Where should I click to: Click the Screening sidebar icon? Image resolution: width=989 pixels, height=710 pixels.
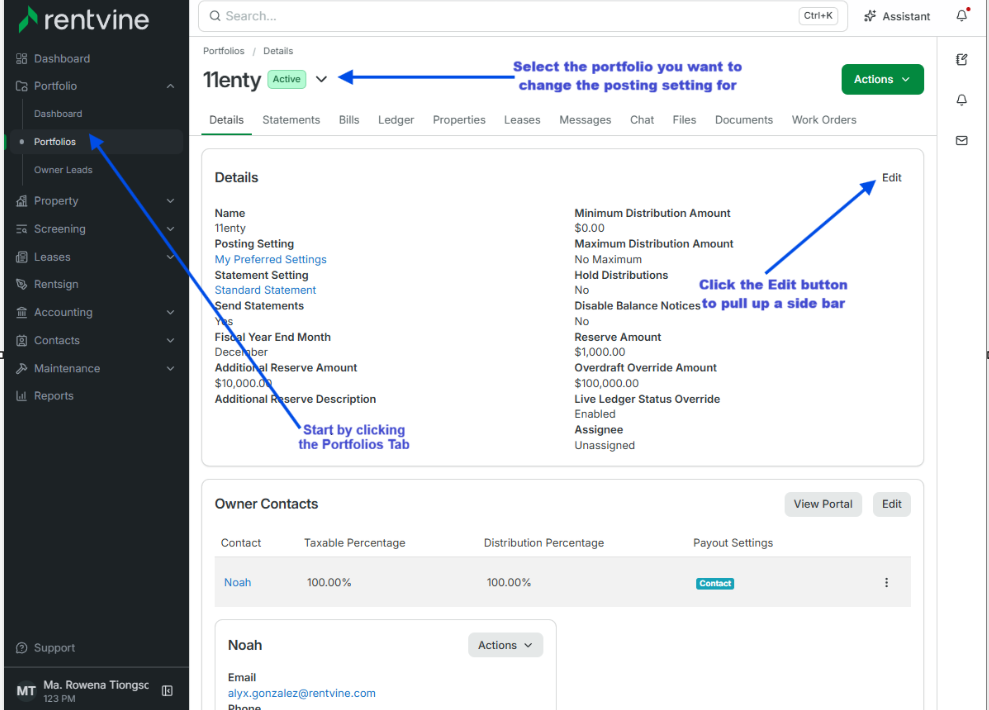(x=21, y=229)
